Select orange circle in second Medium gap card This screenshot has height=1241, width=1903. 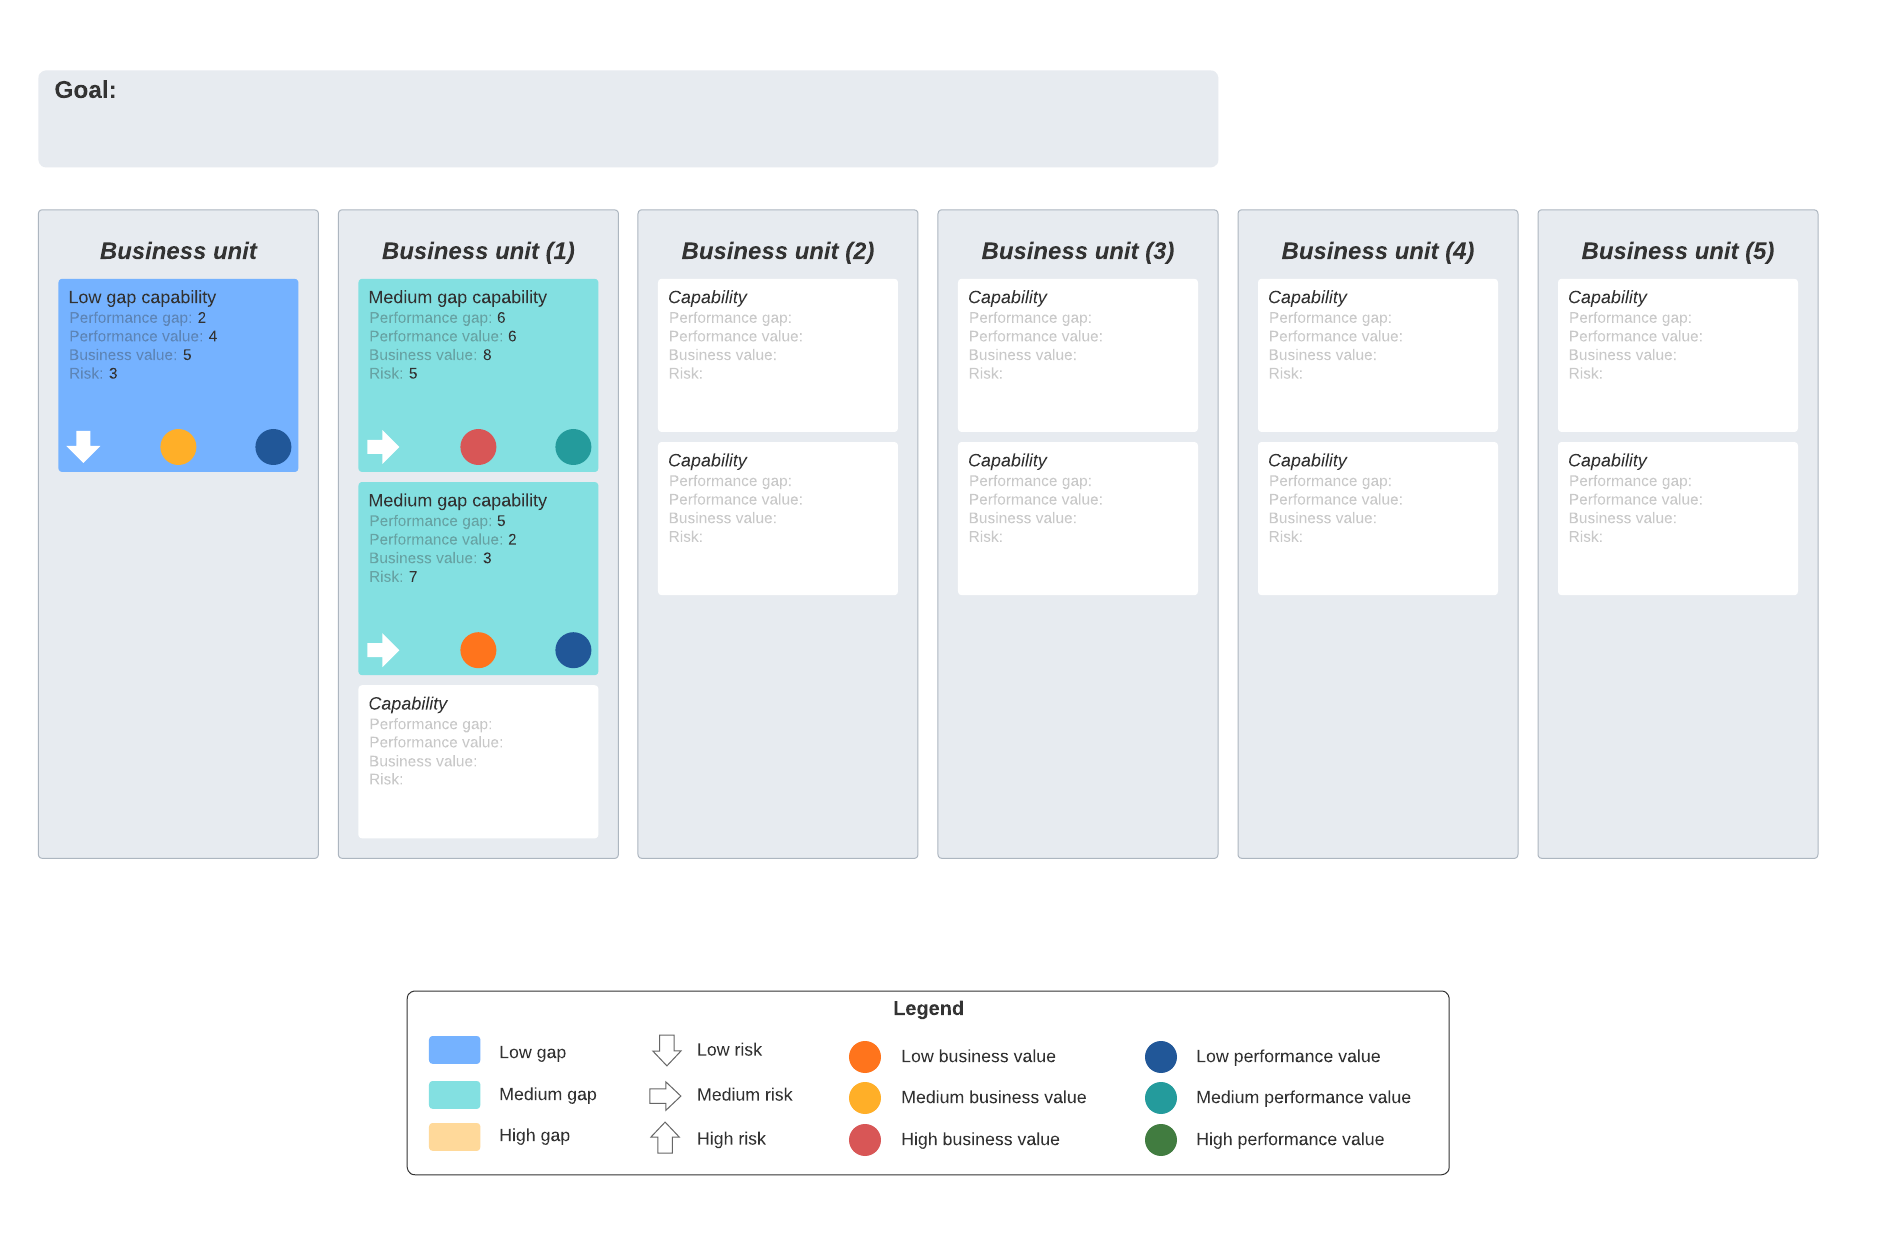pos(478,650)
